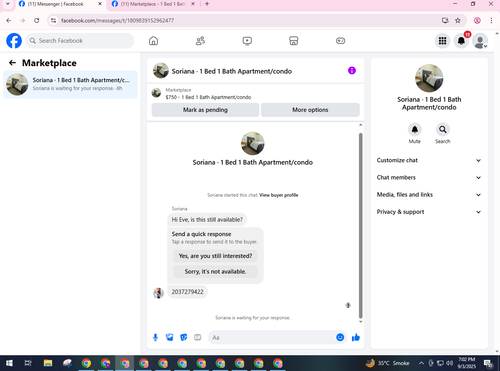500x371 pixels.
Task: Open the tab search dropdown arrow
Action: (8, 4)
